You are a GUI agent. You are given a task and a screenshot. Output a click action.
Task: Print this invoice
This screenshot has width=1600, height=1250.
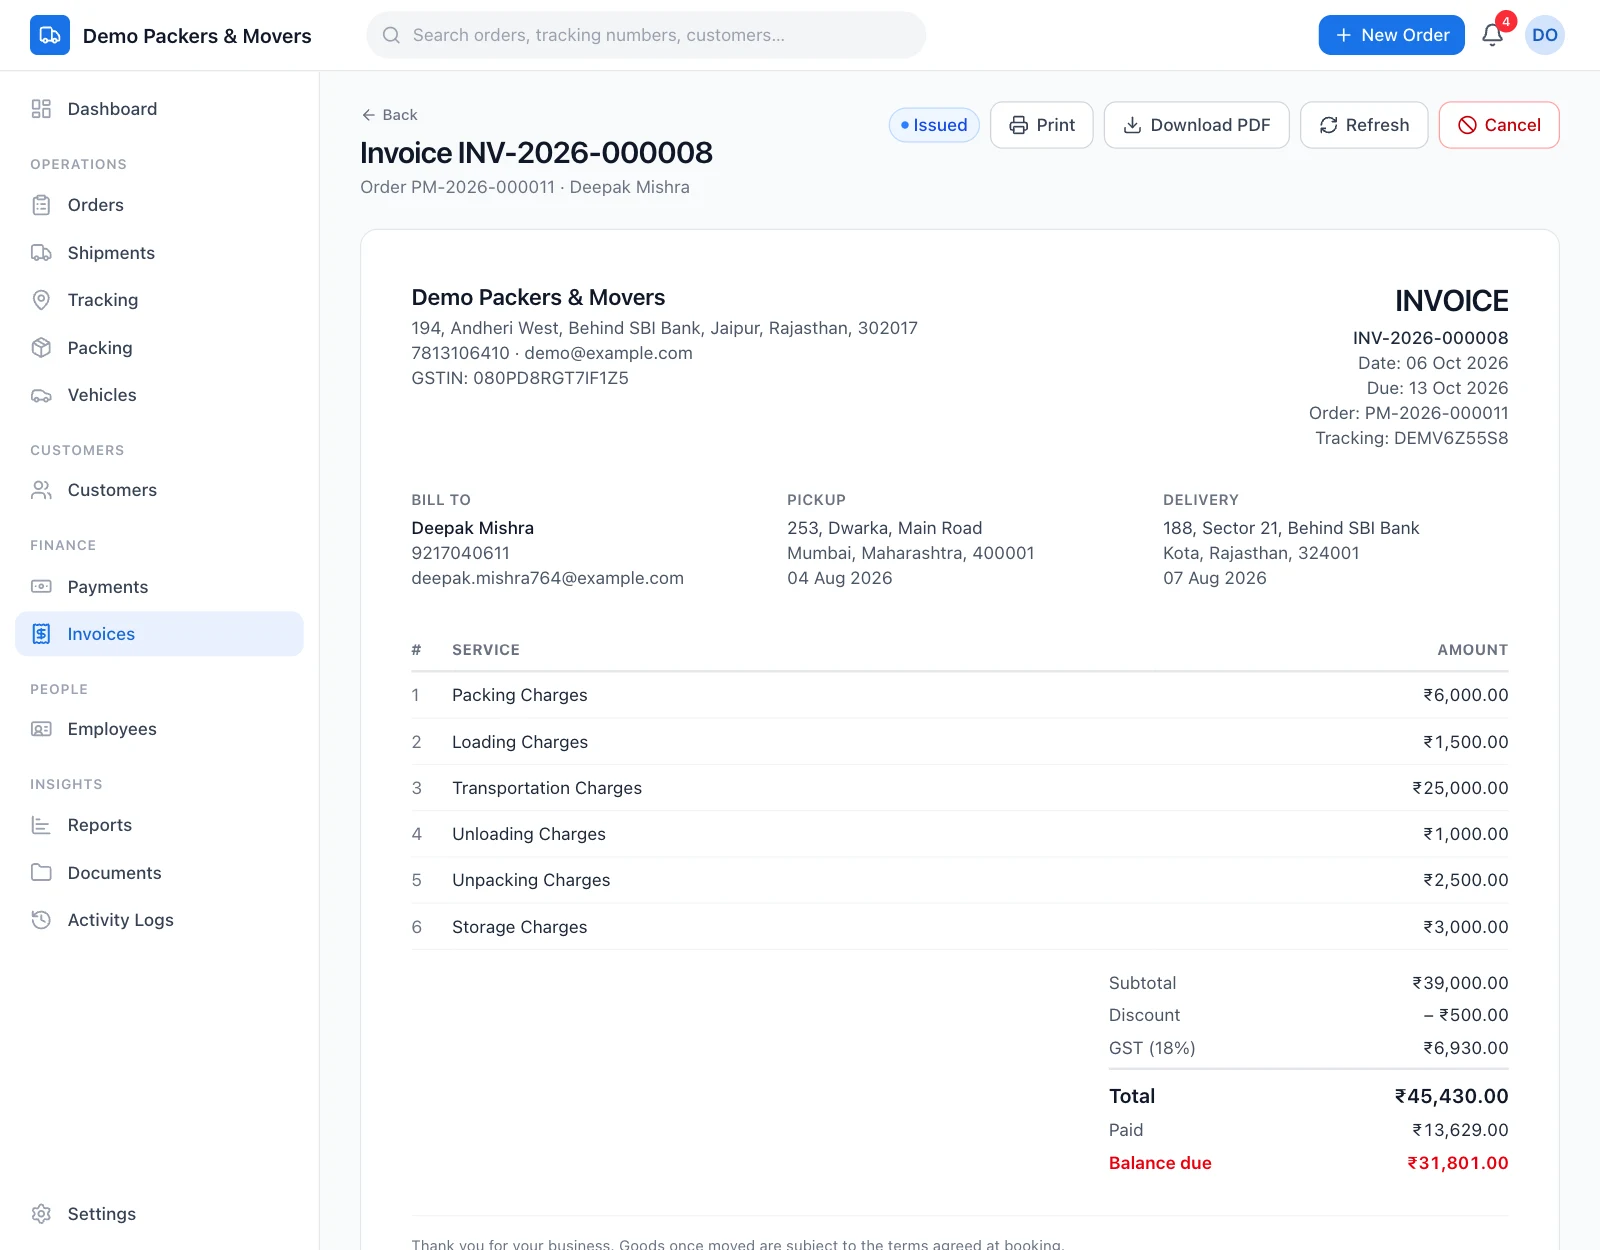point(1041,125)
